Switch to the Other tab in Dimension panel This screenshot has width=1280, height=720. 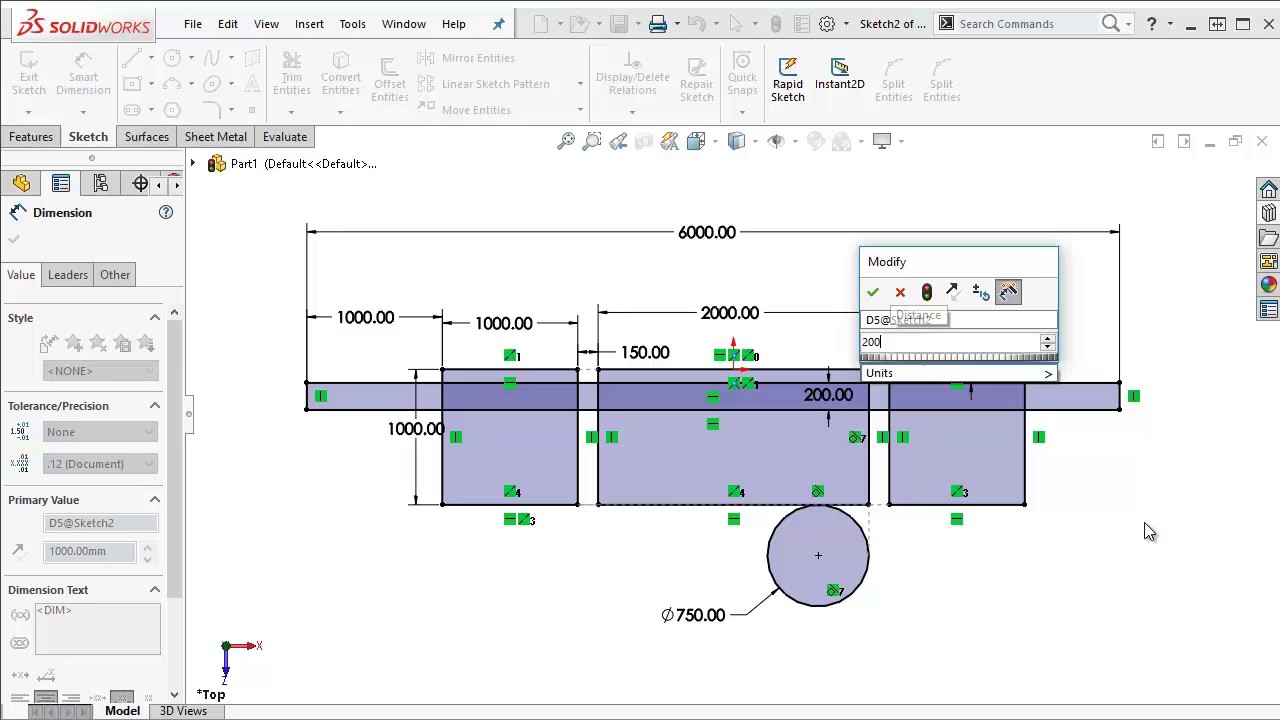tap(115, 275)
